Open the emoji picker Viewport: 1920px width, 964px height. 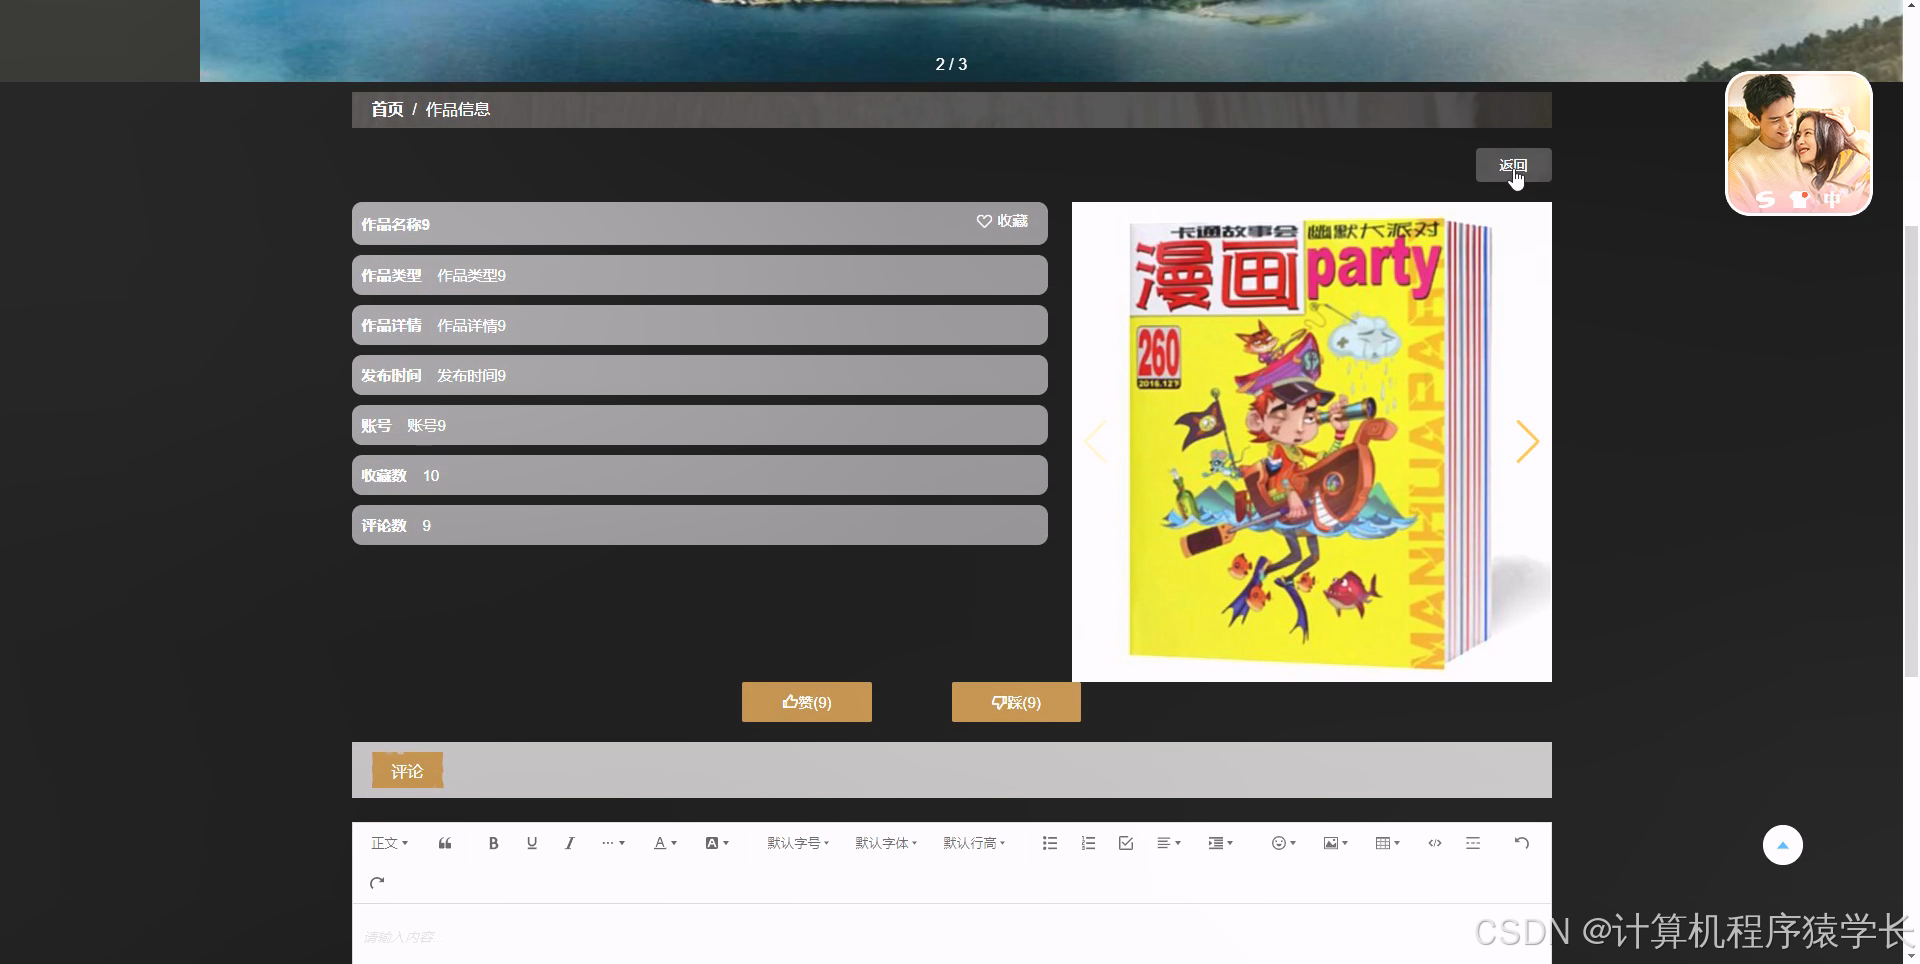point(1284,843)
